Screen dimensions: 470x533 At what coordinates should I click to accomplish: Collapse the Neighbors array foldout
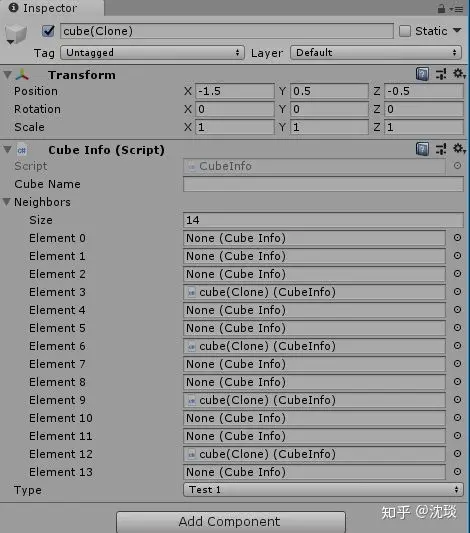click(6, 202)
